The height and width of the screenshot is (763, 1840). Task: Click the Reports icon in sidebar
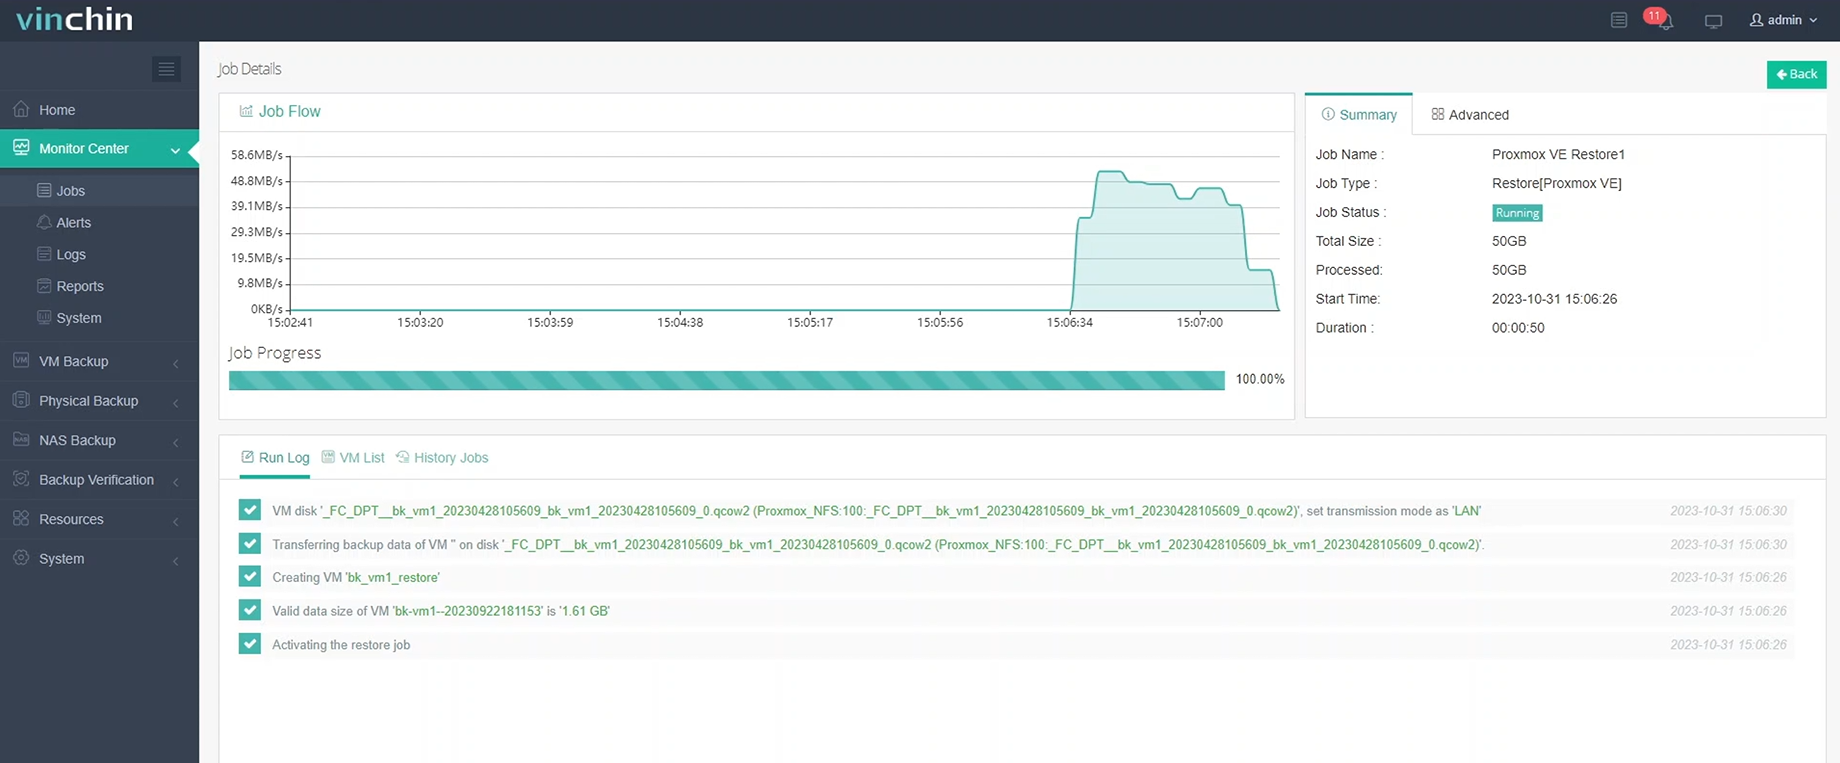(44, 286)
